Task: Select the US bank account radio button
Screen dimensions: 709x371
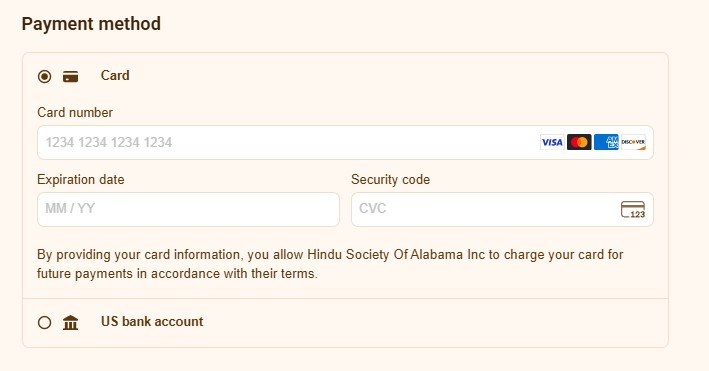Action: tap(44, 323)
